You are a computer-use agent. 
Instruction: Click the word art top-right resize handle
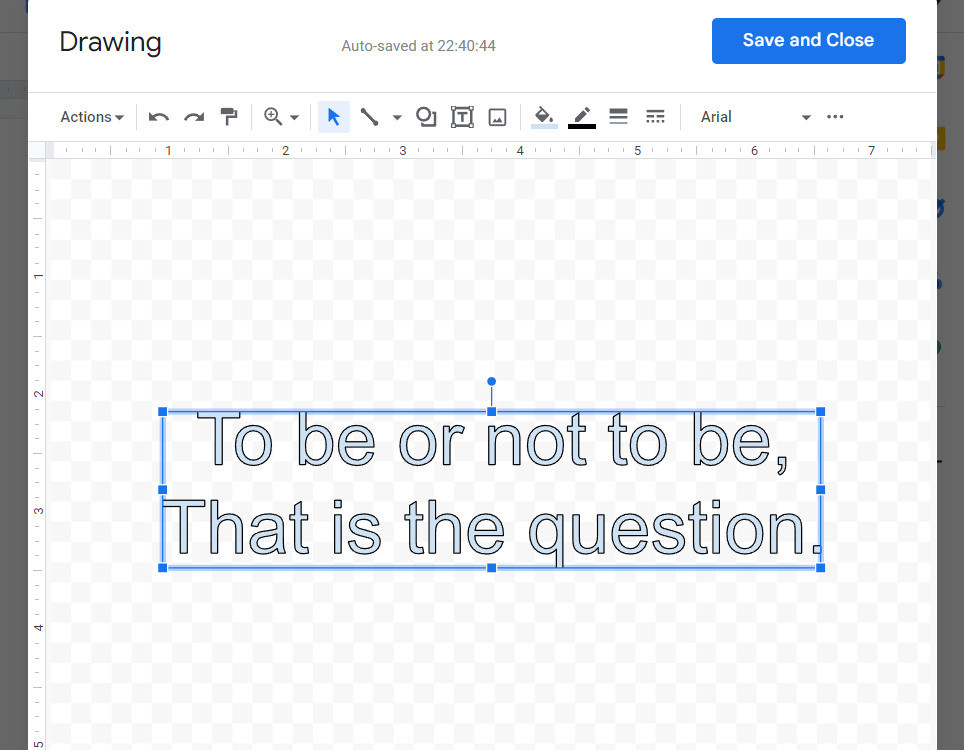[820, 411]
